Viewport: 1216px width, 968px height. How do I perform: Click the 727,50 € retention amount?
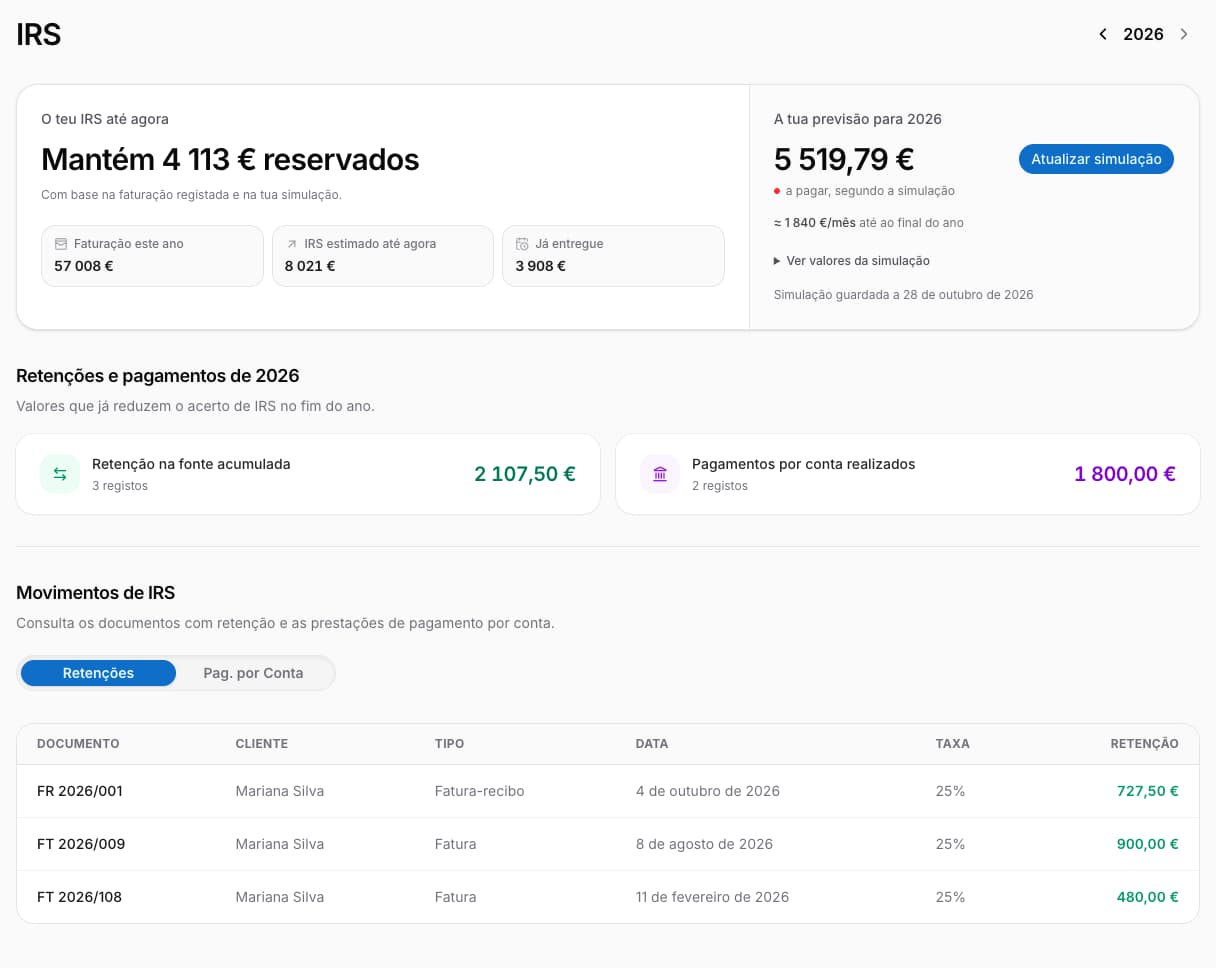click(x=1147, y=791)
